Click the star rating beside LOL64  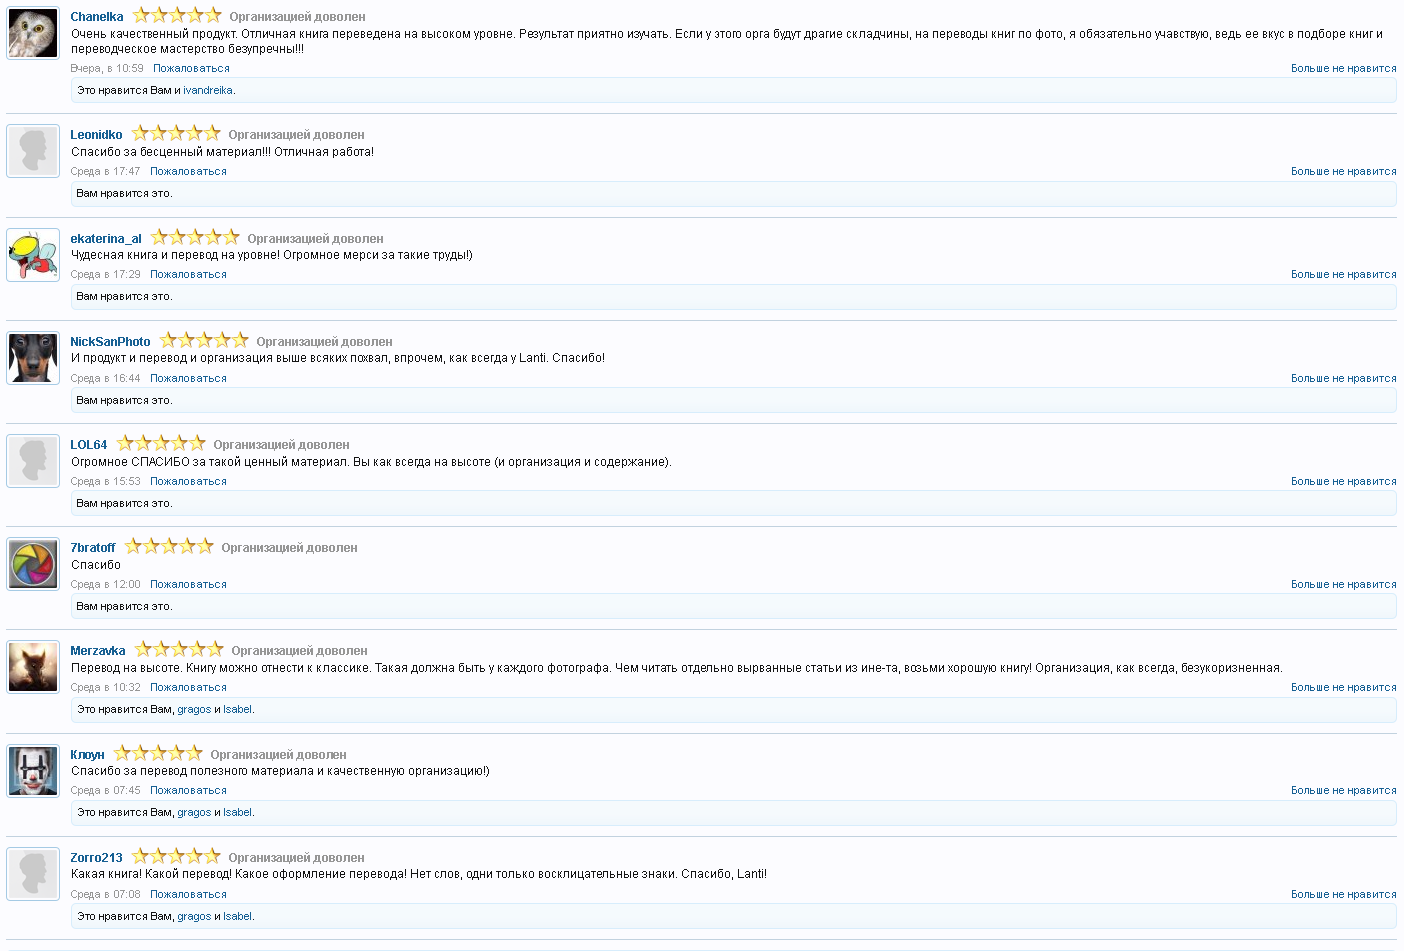pyautogui.click(x=160, y=444)
